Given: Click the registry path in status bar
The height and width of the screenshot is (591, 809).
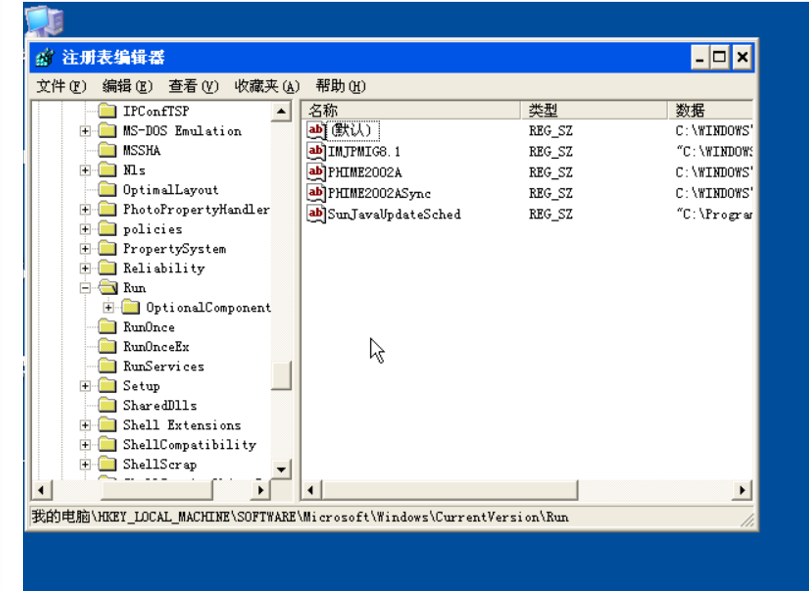Looking at the screenshot, I should pos(300,517).
